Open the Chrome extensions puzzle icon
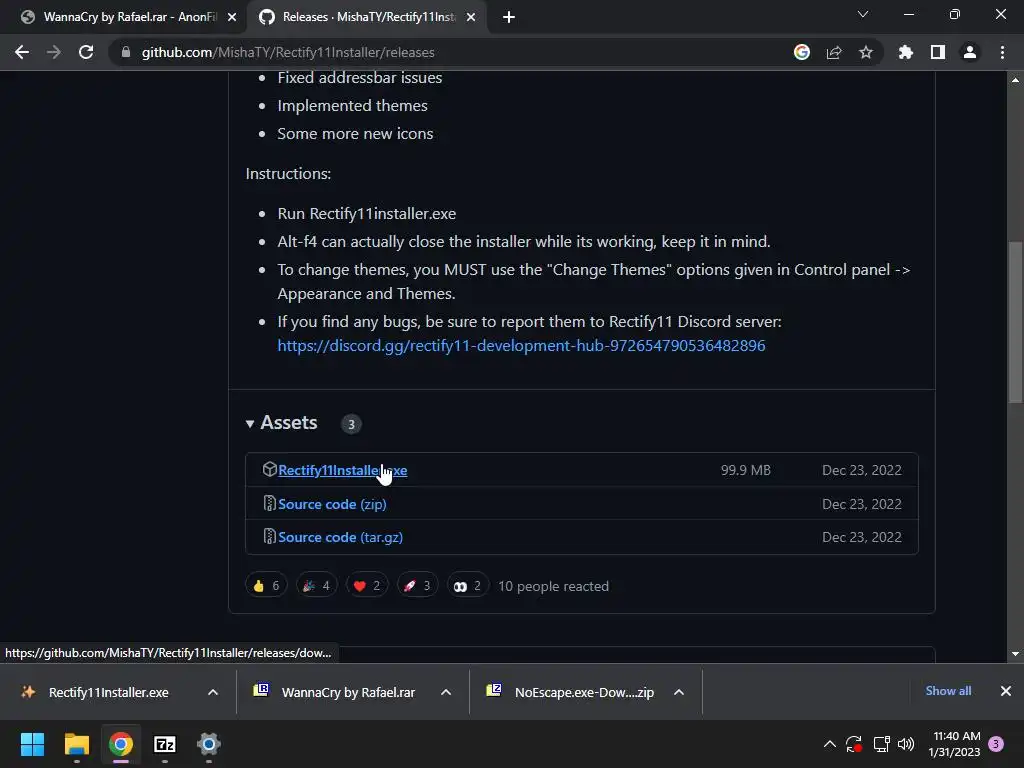This screenshot has height=768, width=1024. [906, 52]
